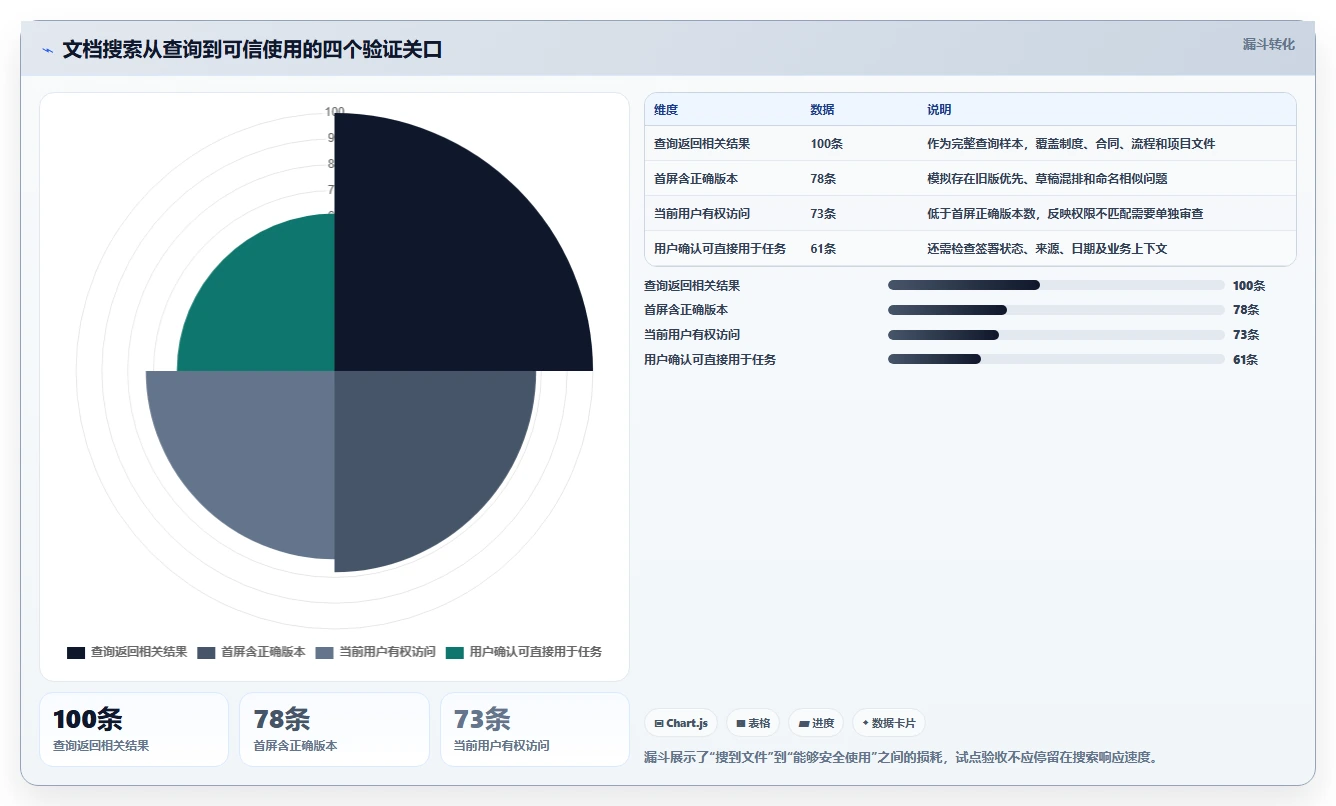This screenshot has height=806, width=1336.
Task: Toggle legend swatch for 用户确认可直接用于任务
Action: tap(455, 652)
